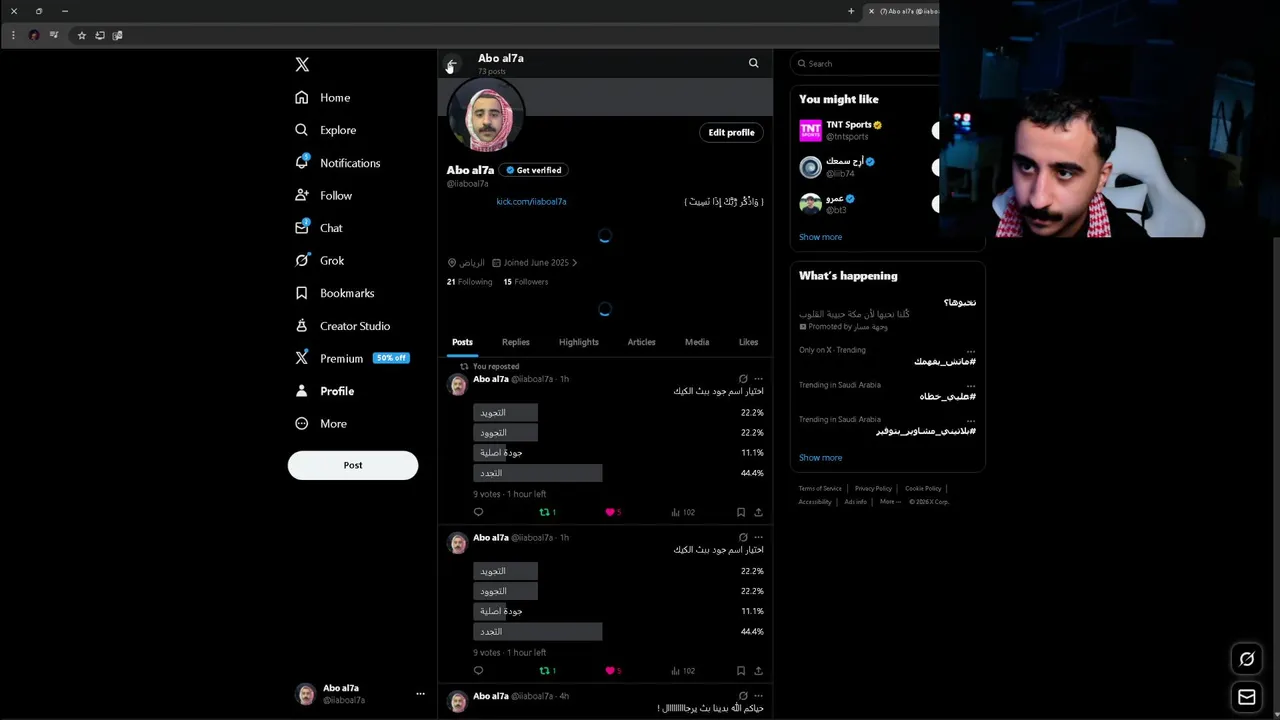Toggle like on the reposted poll post
The width and height of the screenshot is (1280, 720).
[613, 512]
